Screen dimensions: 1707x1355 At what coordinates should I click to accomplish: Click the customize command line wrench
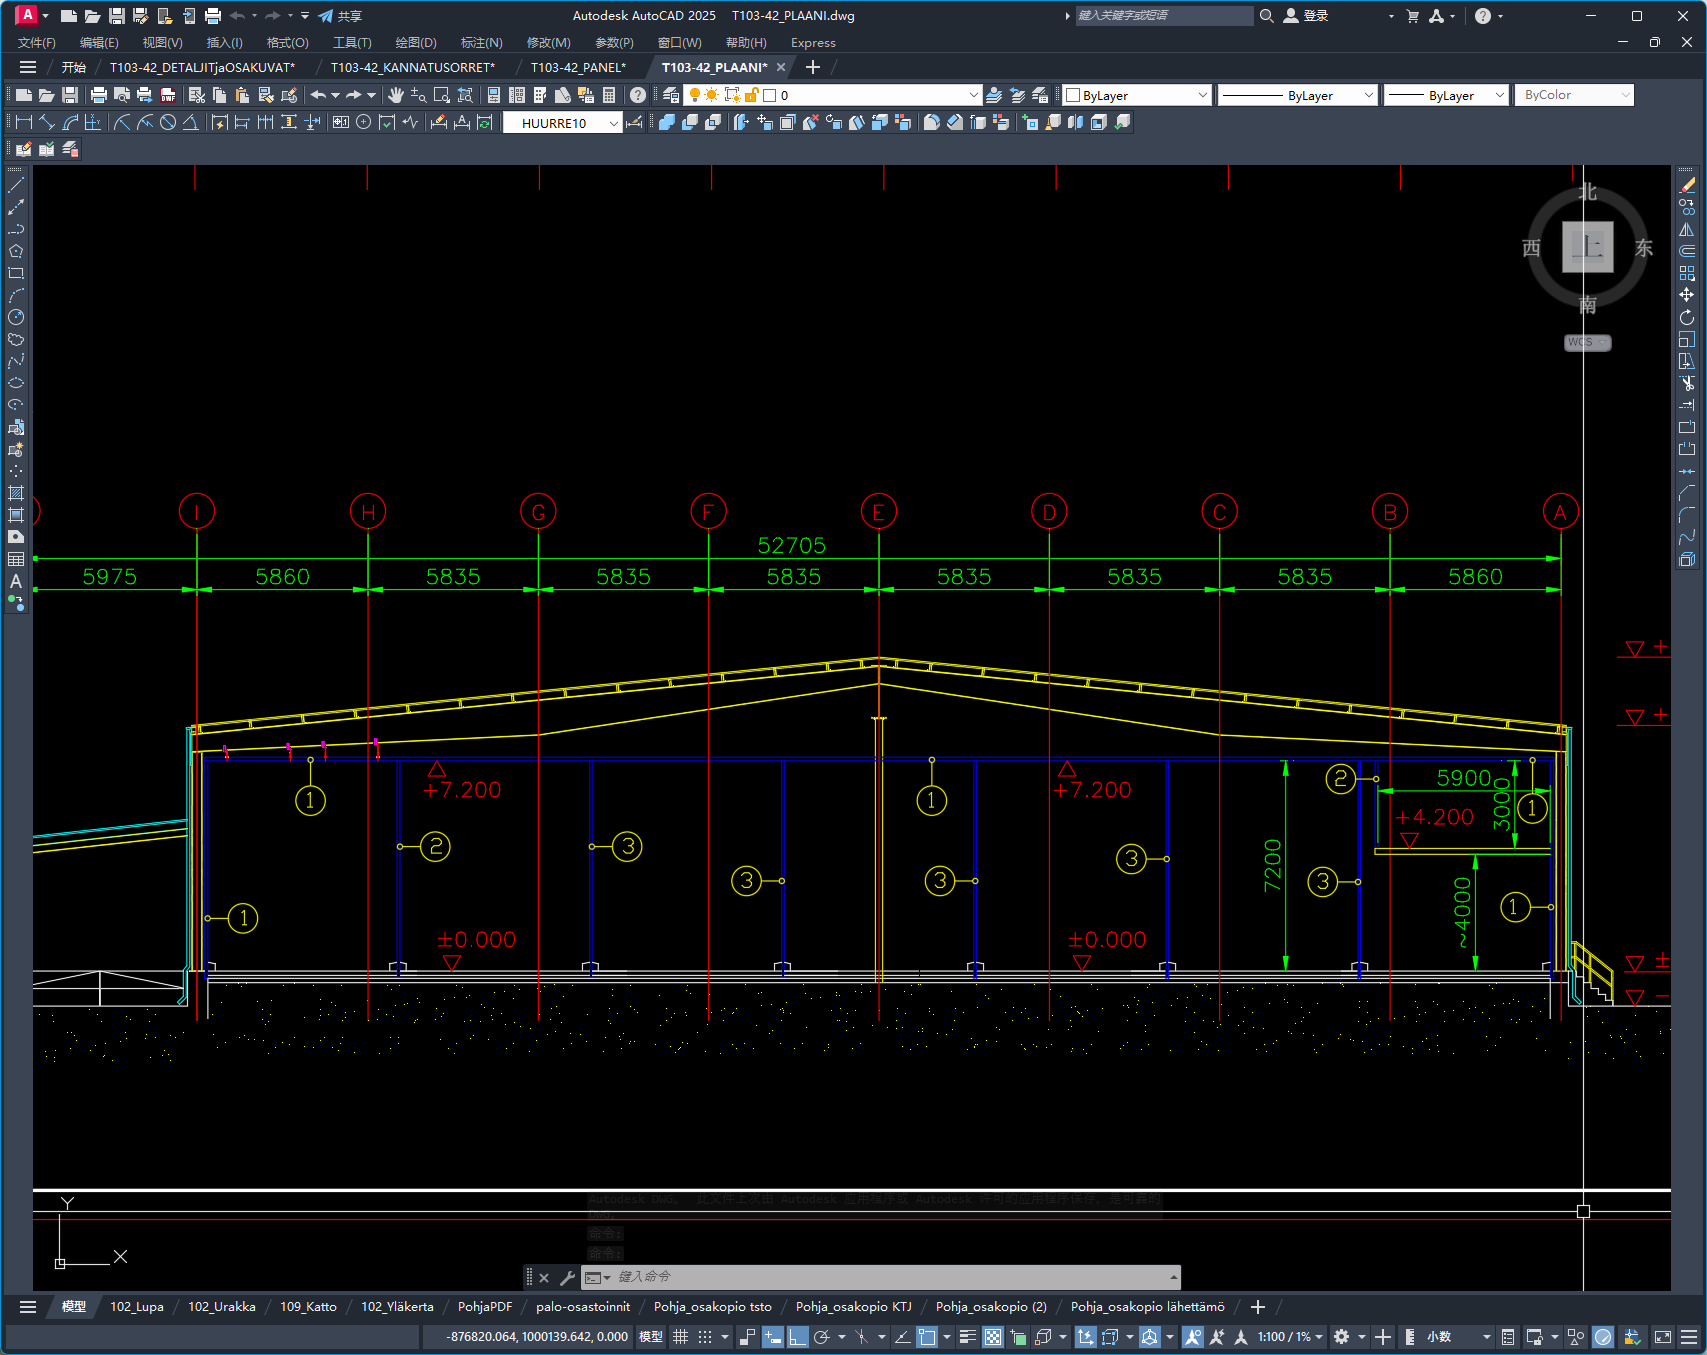point(567,1277)
